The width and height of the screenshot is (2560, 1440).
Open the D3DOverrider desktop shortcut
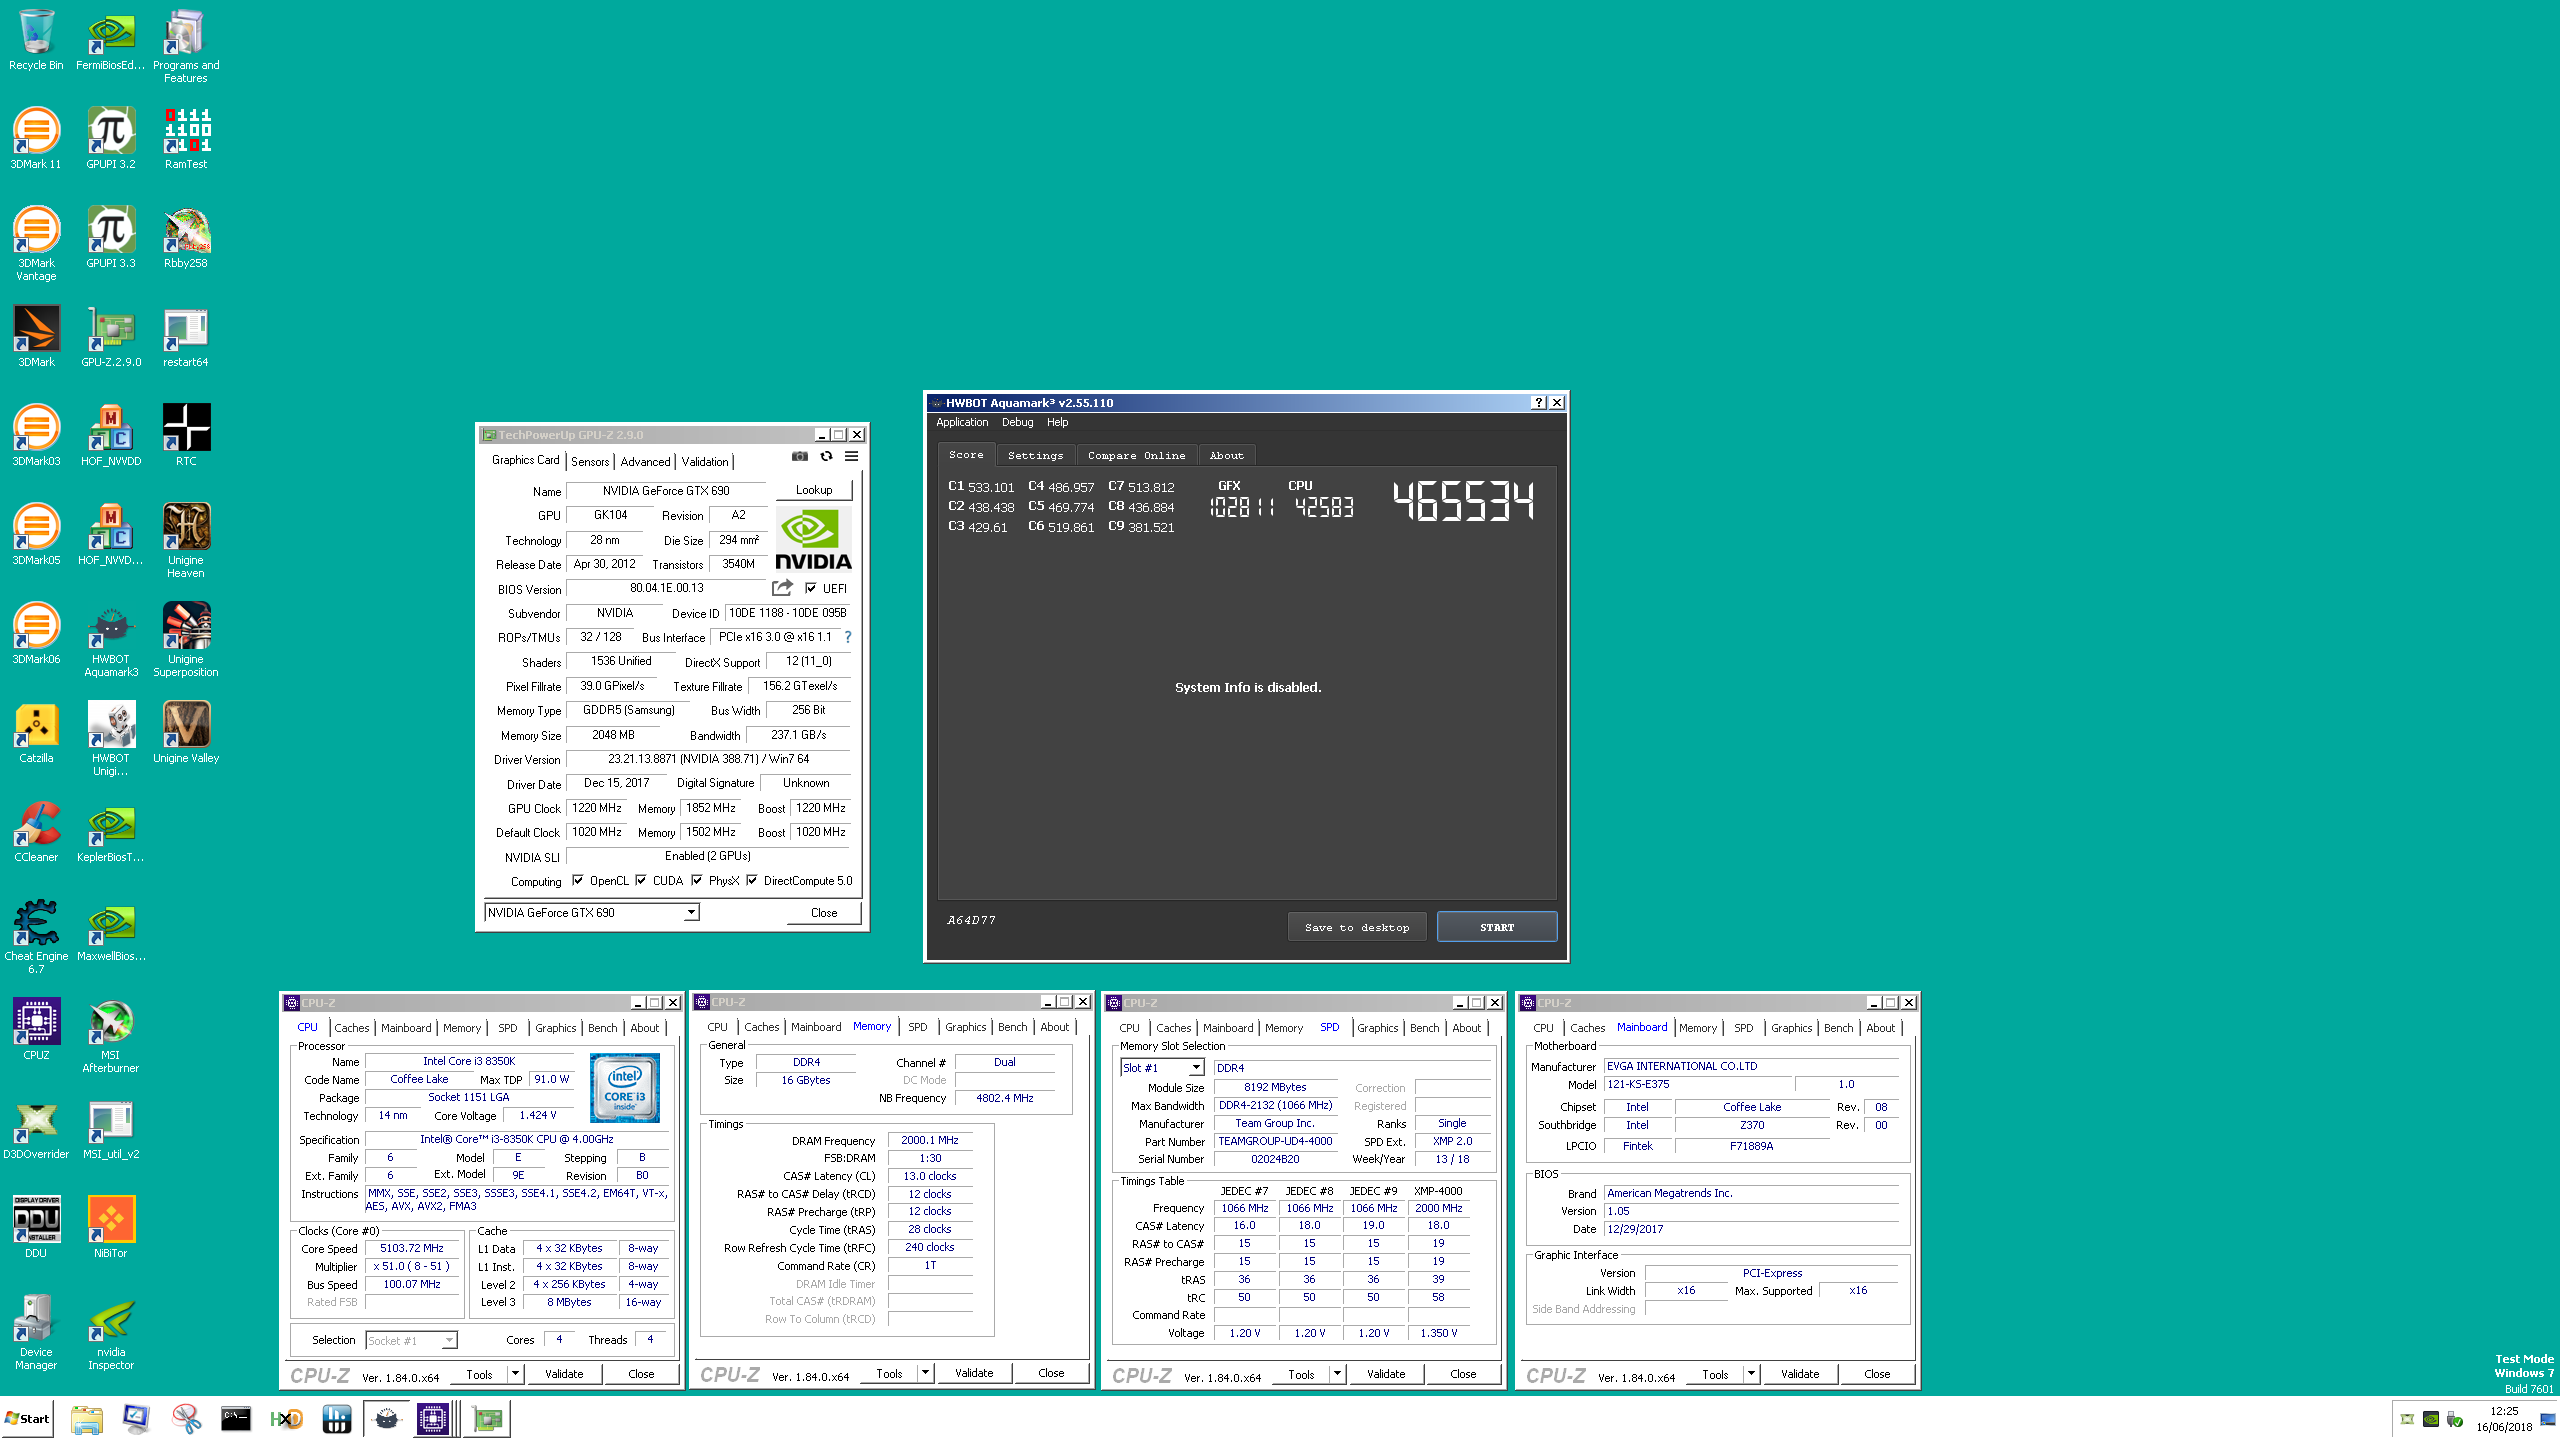pos(36,1129)
